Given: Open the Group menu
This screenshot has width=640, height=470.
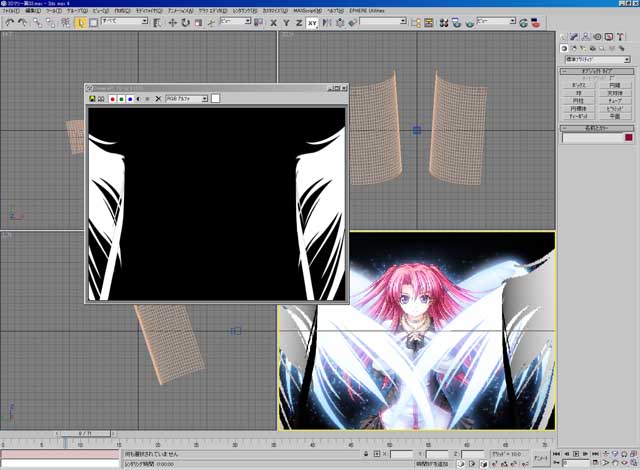Looking at the screenshot, I should [x=77, y=11].
